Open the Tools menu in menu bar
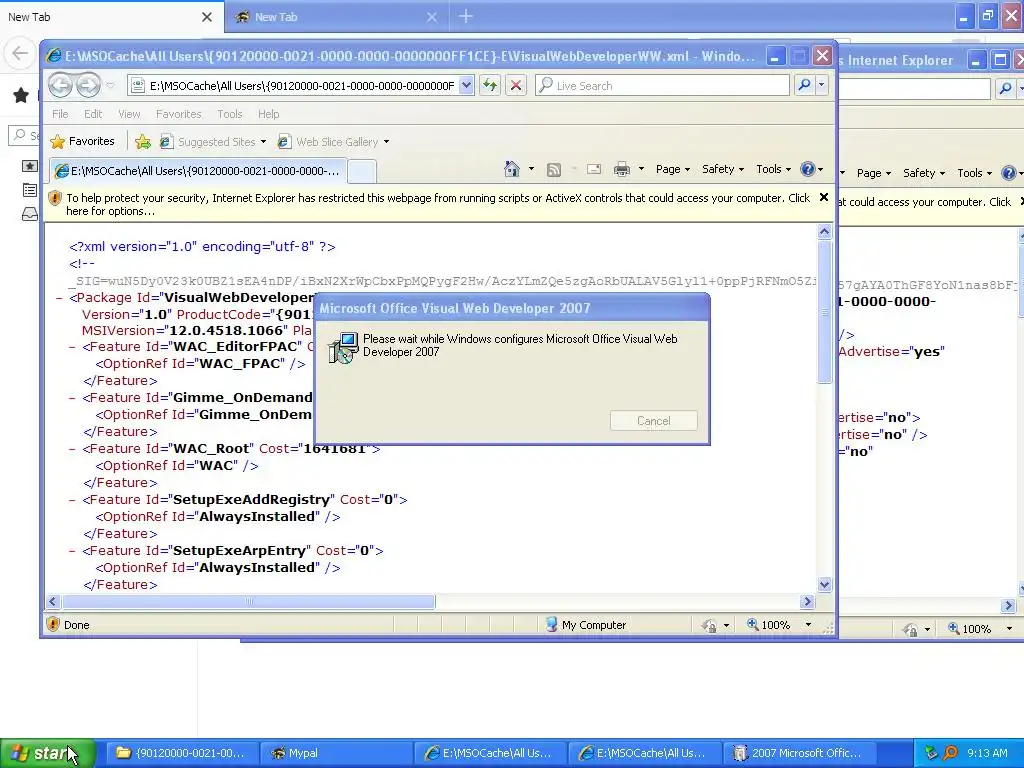 [x=230, y=114]
